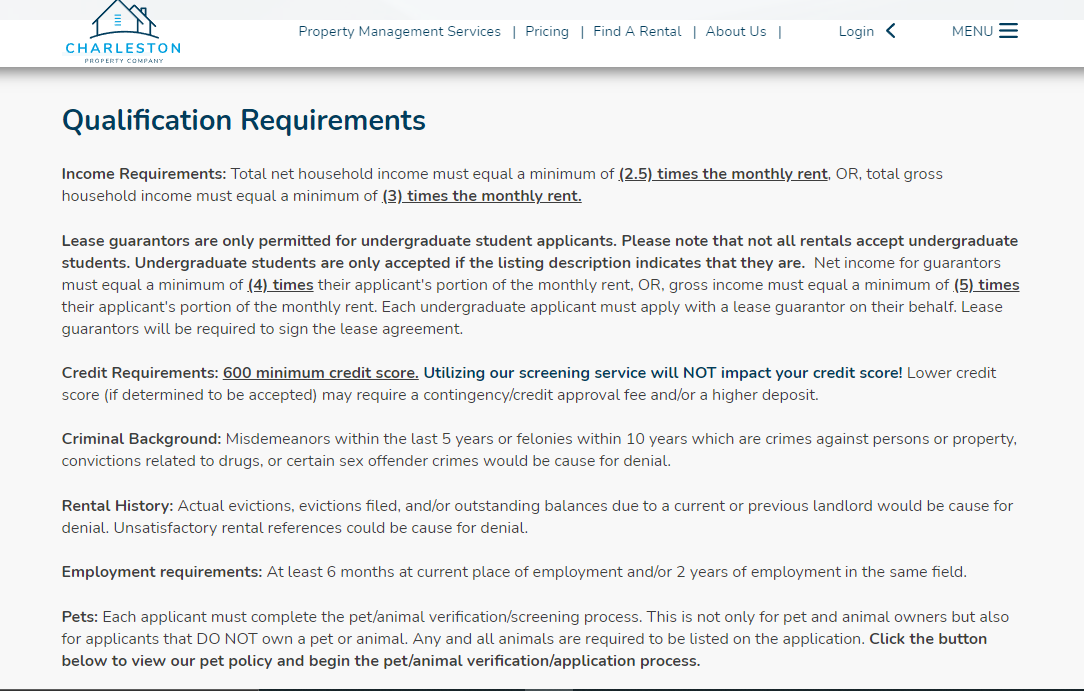This screenshot has height=691, width=1084.
Task: Click underlined '(4) times' text
Action: pos(281,285)
